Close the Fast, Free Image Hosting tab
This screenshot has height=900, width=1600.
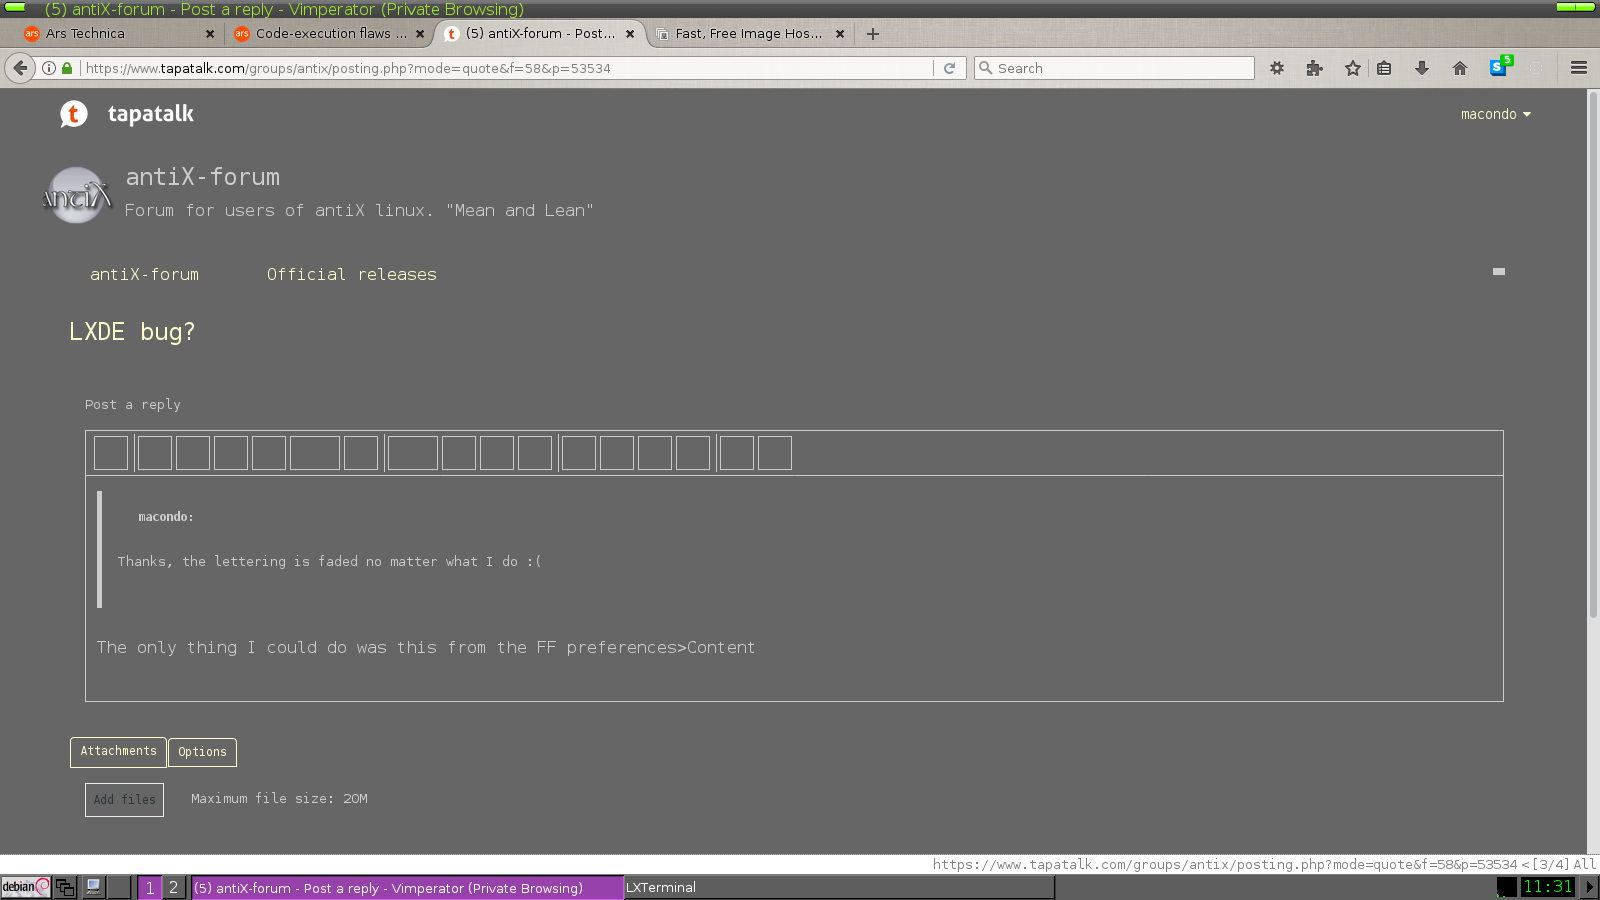(840, 34)
